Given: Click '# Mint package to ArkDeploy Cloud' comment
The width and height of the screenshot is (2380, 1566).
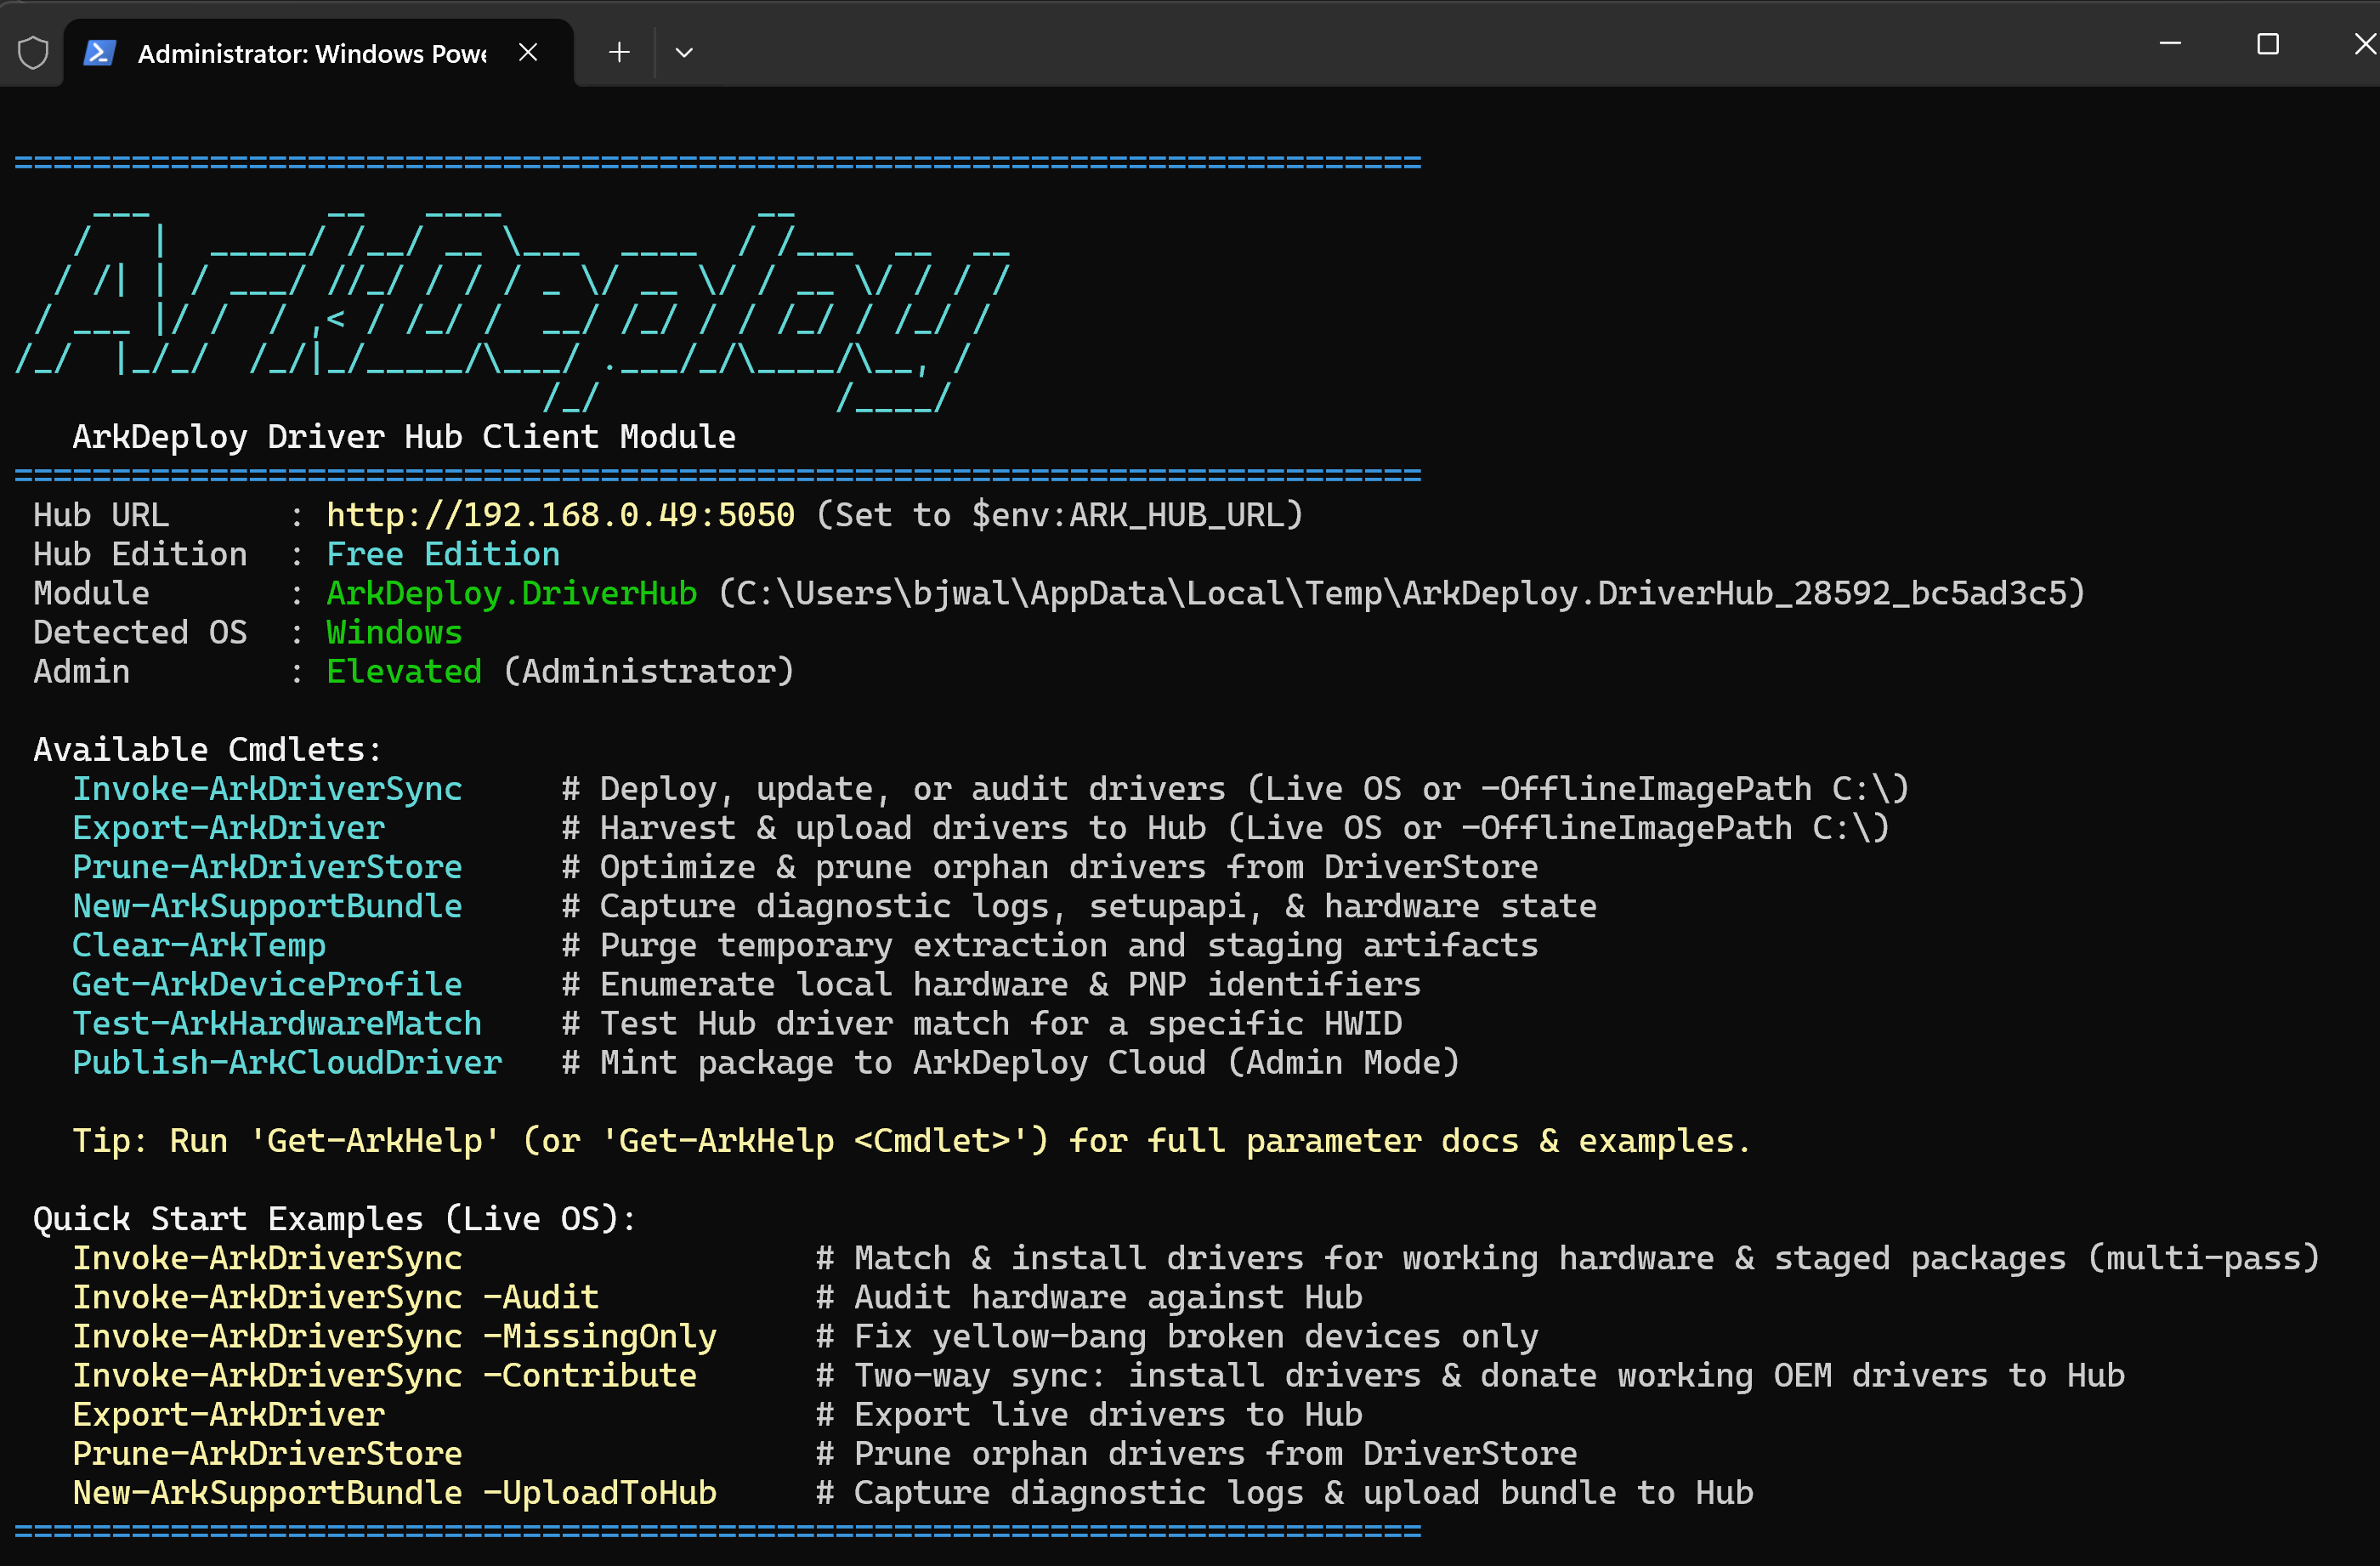Looking at the screenshot, I should (x=1011, y=1061).
